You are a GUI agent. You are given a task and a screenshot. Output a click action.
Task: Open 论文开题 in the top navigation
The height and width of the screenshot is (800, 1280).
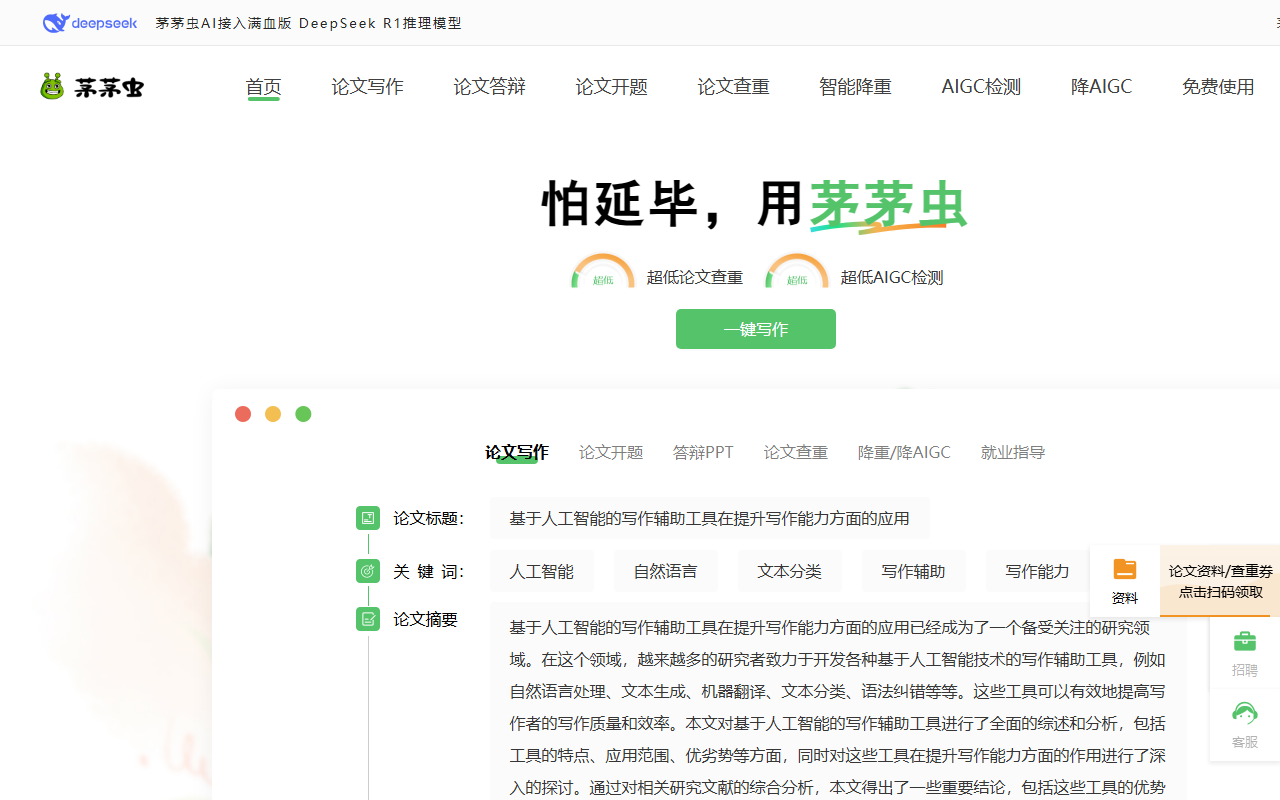[612, 87]
